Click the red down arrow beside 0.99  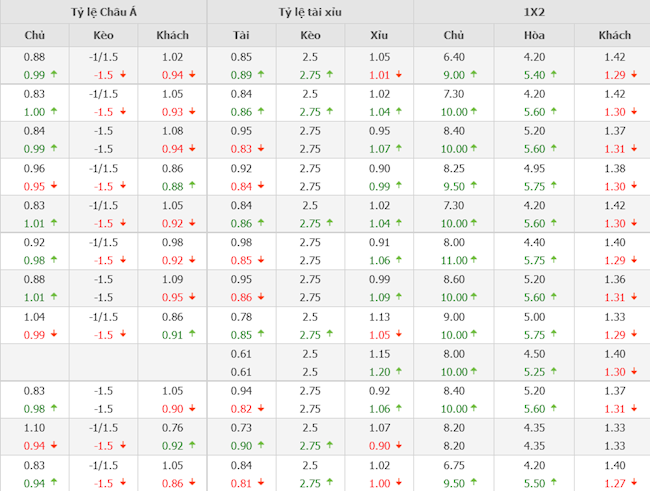[x=53, y=334]
